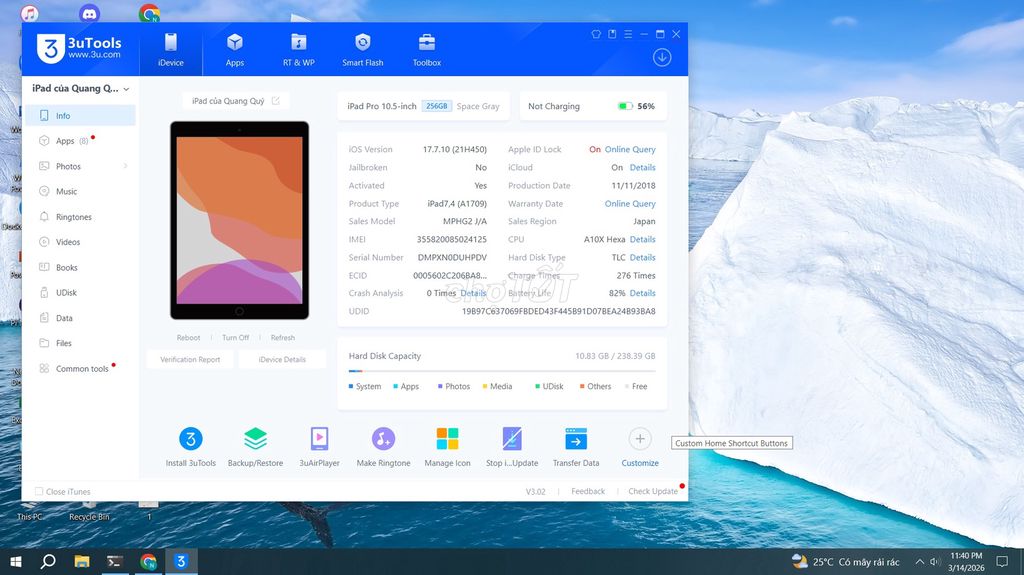Open Videos in the sidebar
Image resolution: width=1024 pixels, height=575 pixels.
click(80, 242)
